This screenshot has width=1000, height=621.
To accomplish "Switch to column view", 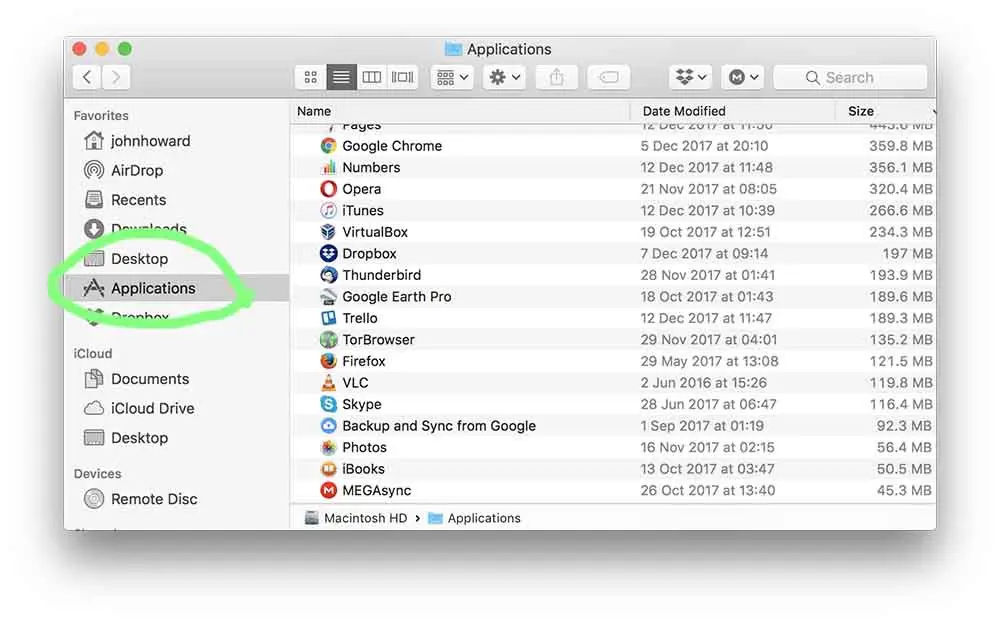I will coord(372,77).
